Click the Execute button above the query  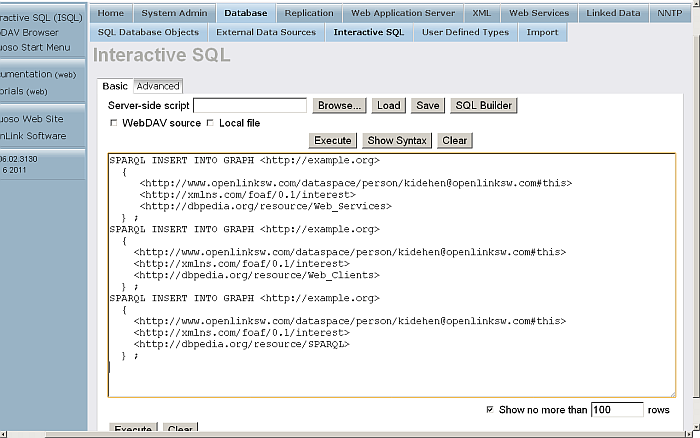(x=332, y=140)
